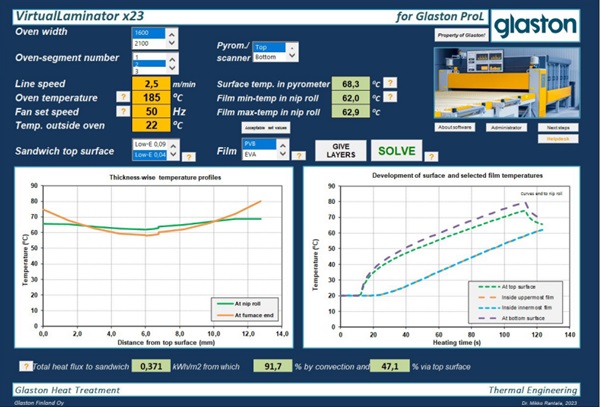600x407 pixels.
Task: Click the Temp. outside oven input field
Action: [x=152, y=125]
